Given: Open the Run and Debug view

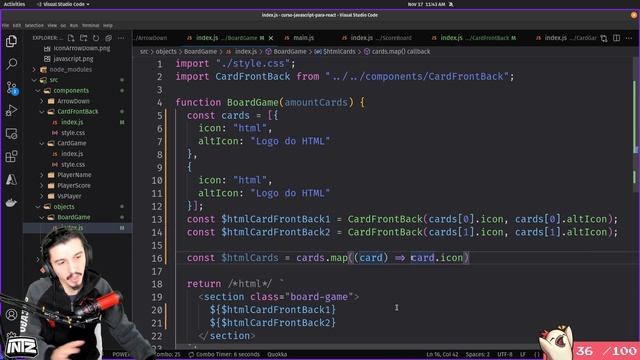Looking at the screenshot, I should (11, 110).
